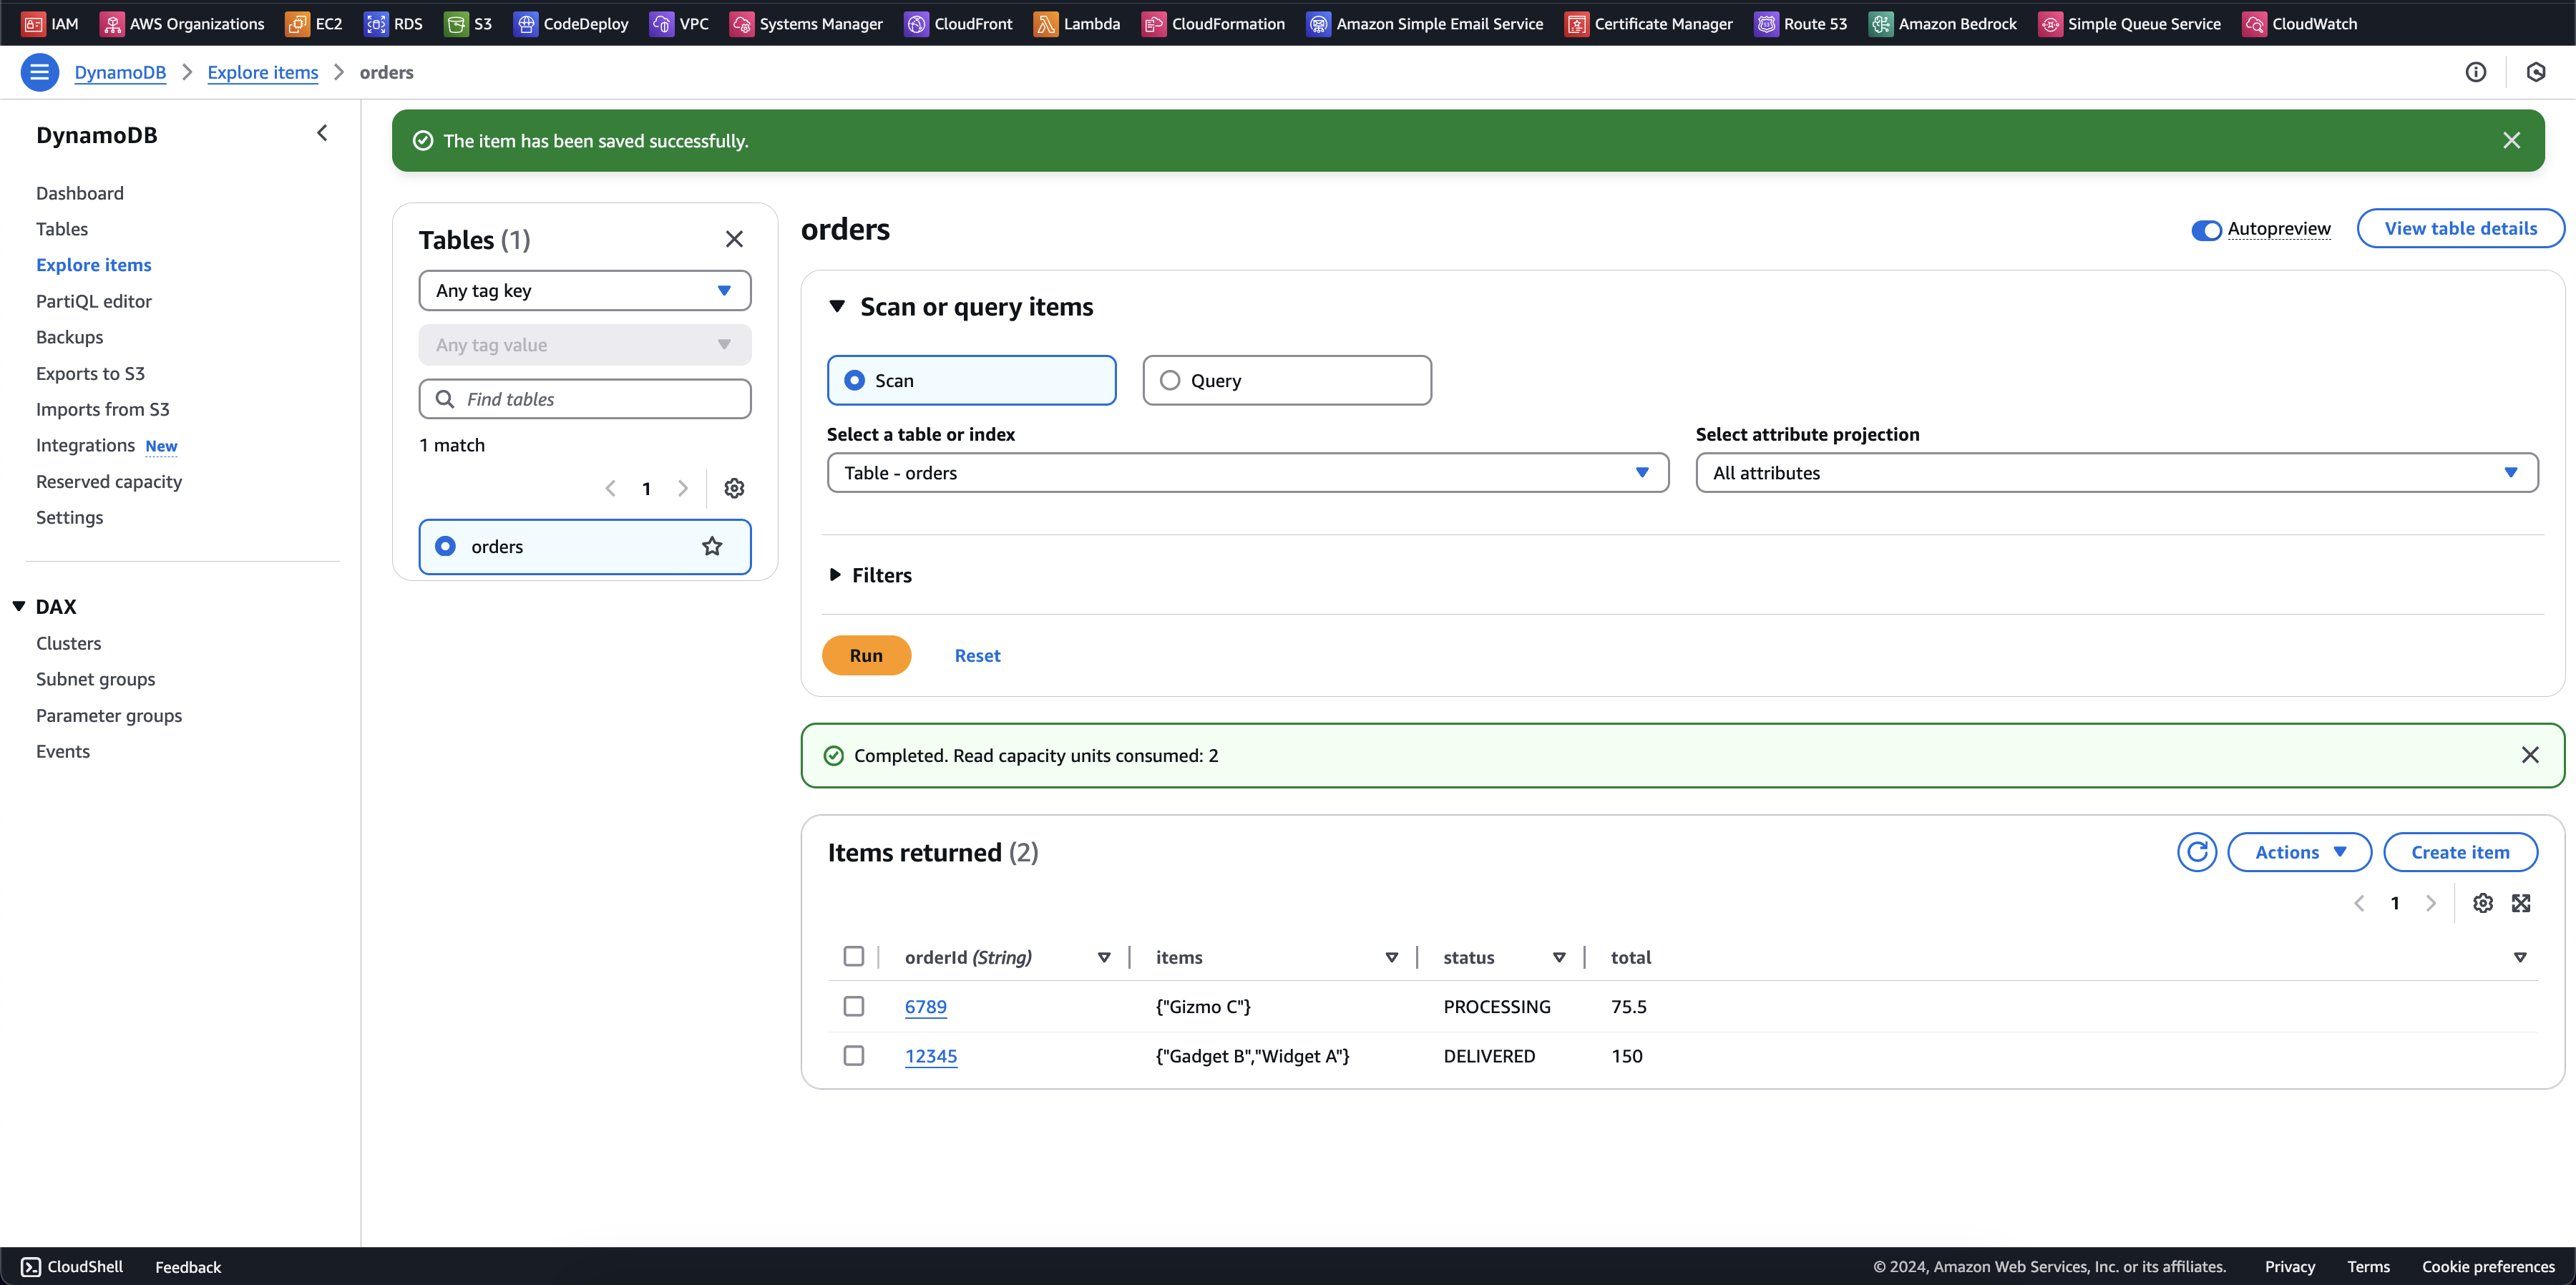2576x1285 pixels.
Task: Open the VPC shortcut icon
Action: coord(661,23)
